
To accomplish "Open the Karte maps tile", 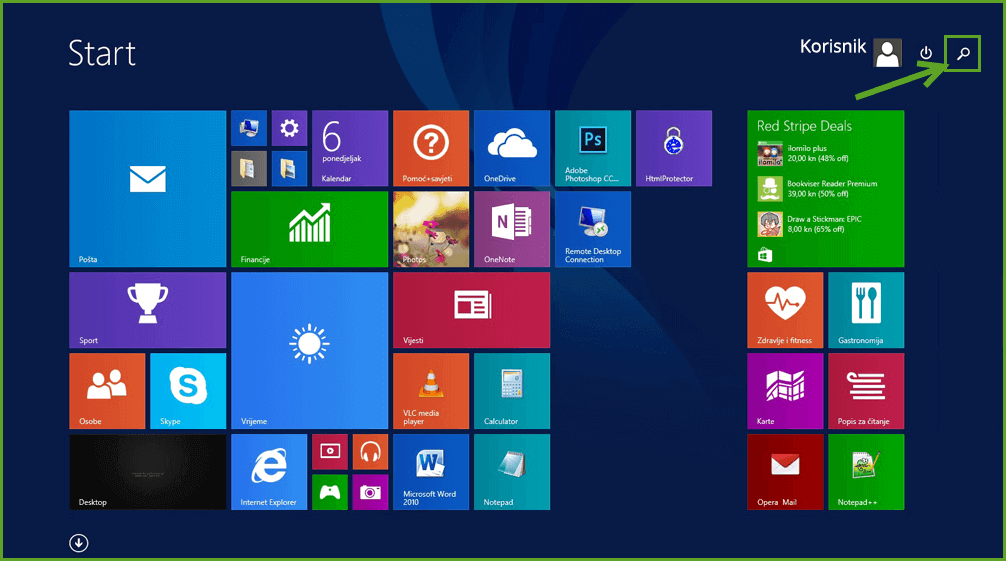I will (785, 391).
